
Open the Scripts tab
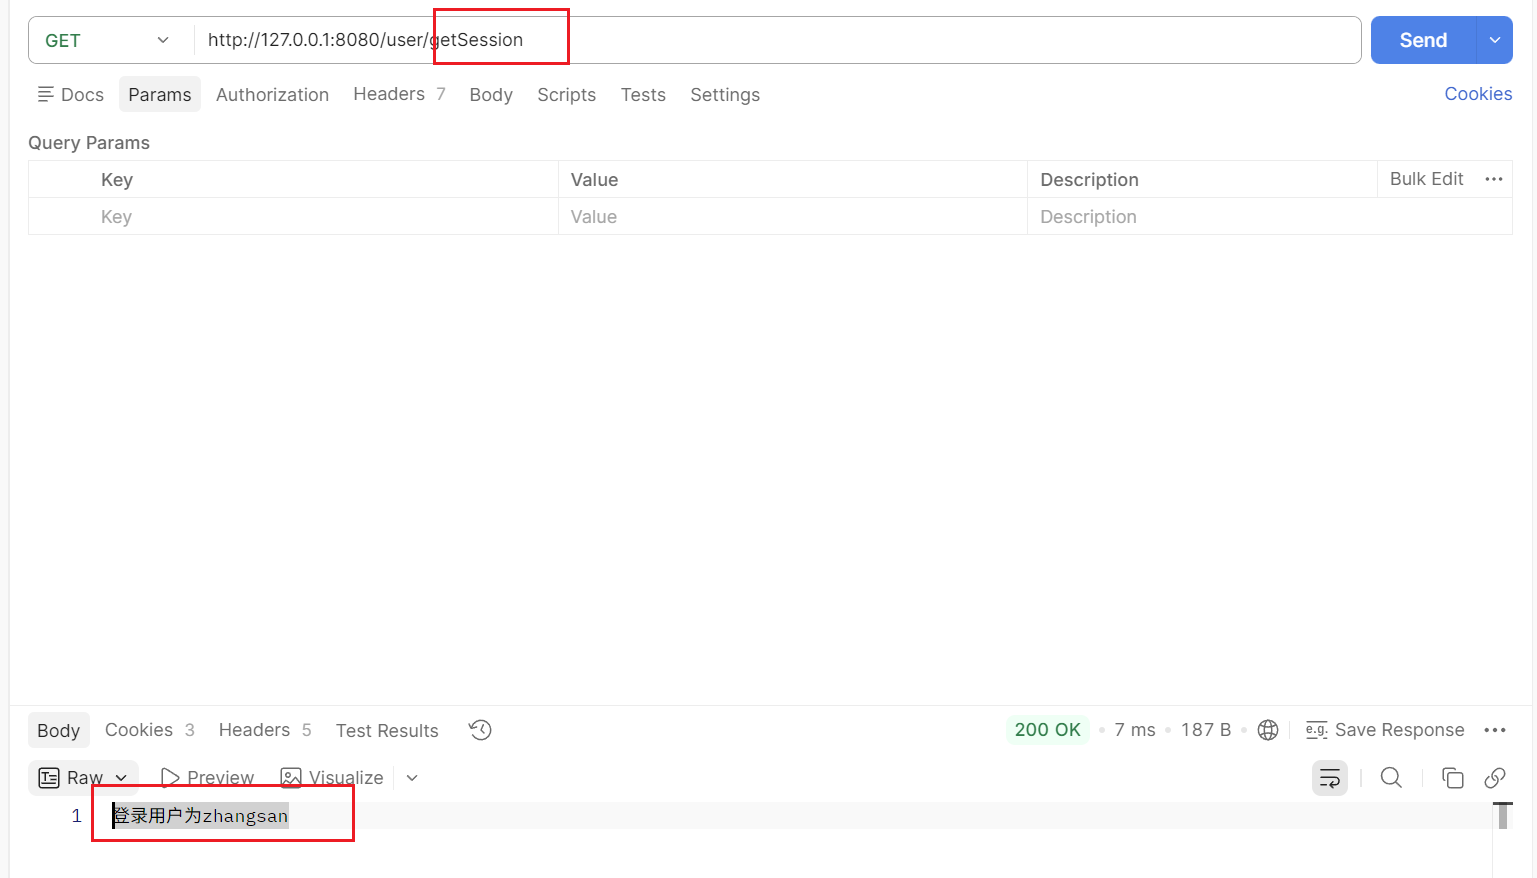[566, 94]
